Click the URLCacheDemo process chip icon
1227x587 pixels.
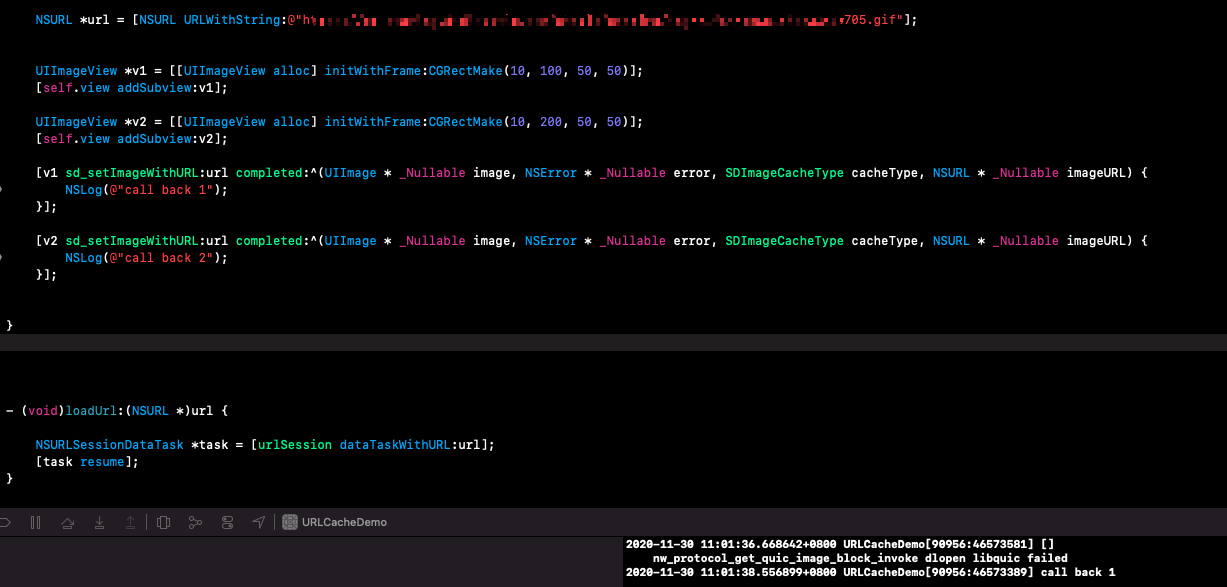(x=290, y=521)
